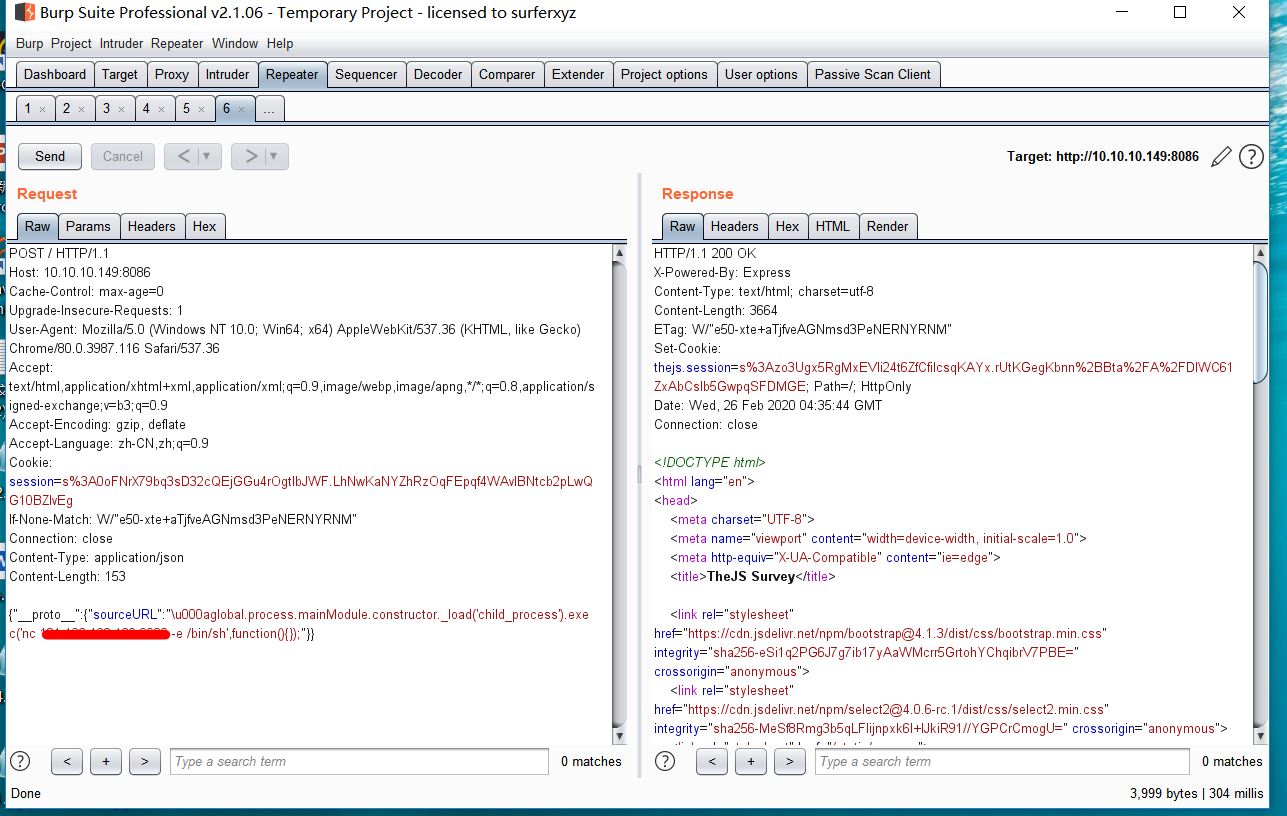Open the User options tab
This screenshot has width=1287, height=816.
(761, 74)
